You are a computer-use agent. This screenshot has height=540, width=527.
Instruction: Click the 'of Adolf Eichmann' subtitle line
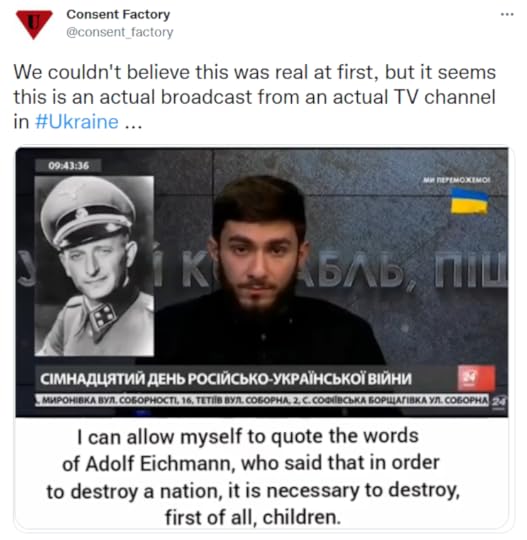pos(251,463)
